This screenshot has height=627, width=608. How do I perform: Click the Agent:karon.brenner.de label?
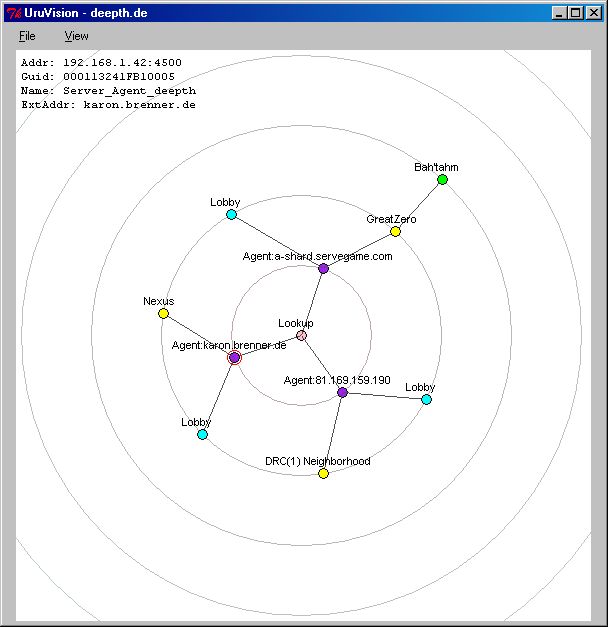pyautogui.click(x=229, y=345)
